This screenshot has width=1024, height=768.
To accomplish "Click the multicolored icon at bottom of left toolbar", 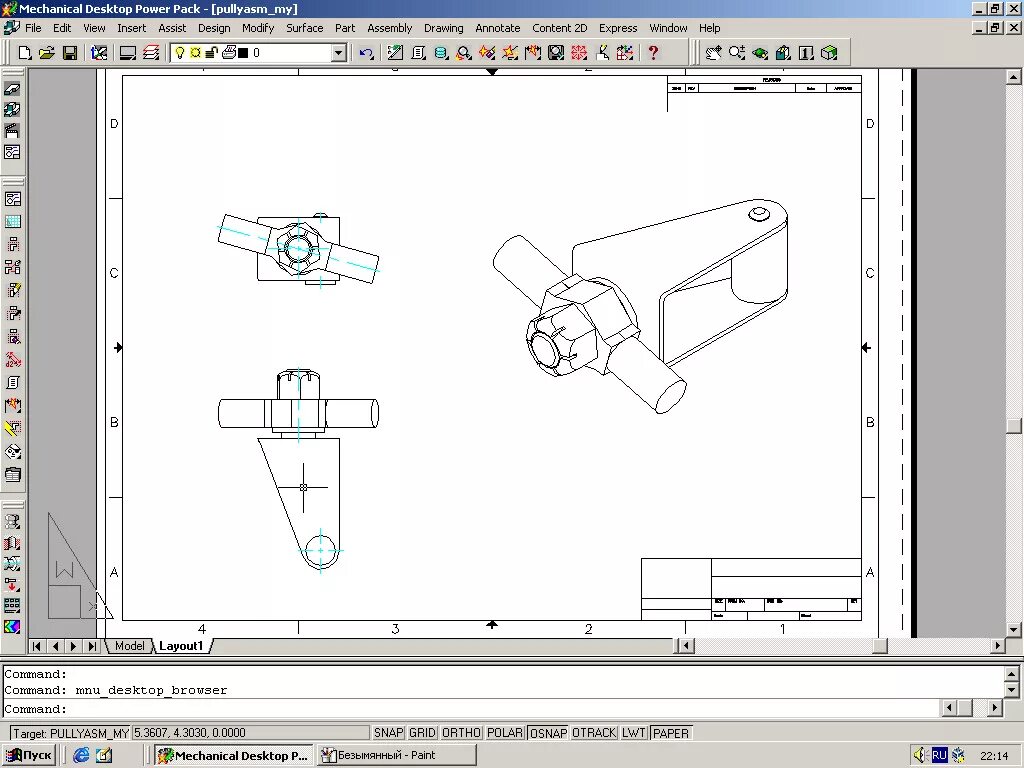I will 12,627.
